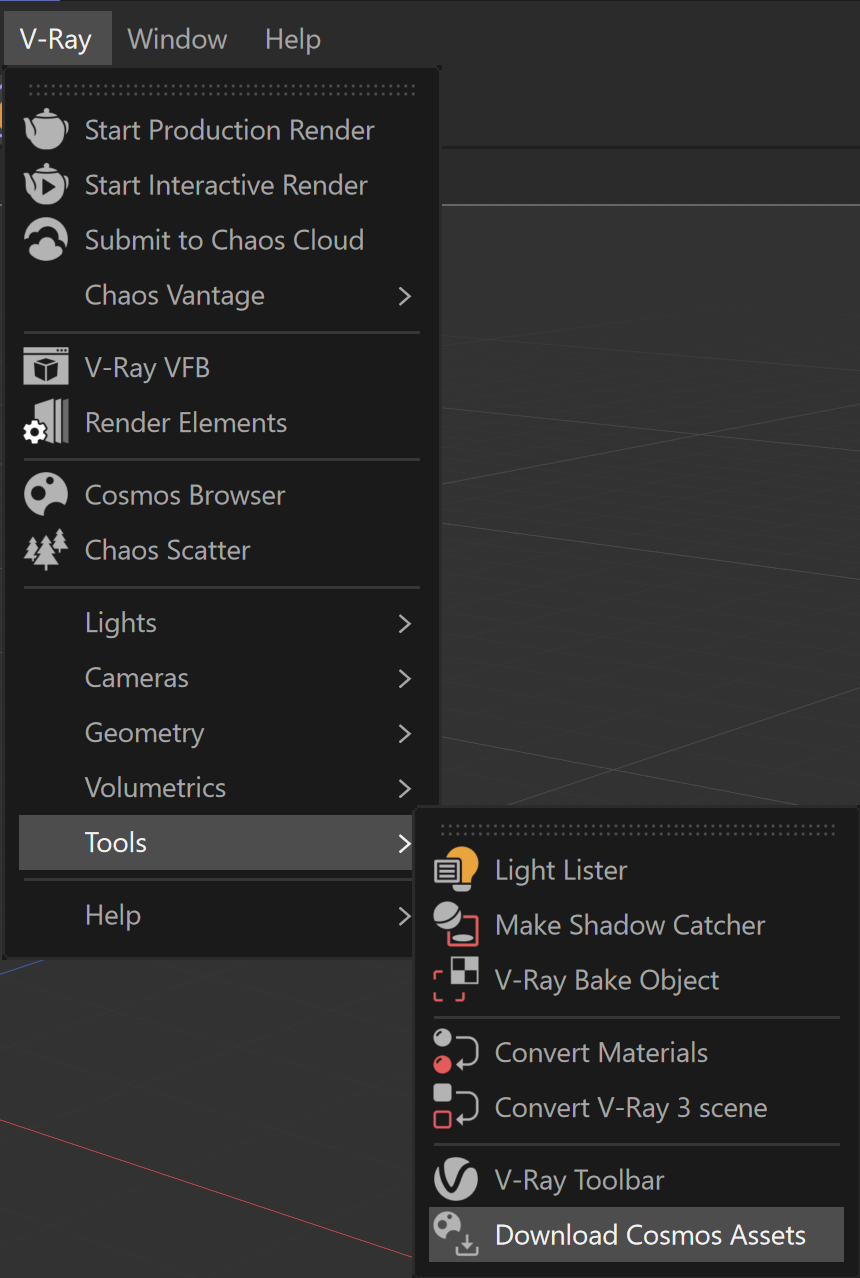860x1278 pixels.
Task: Click the Start Production Render teapot icon
Action: [x=46, y=130]
